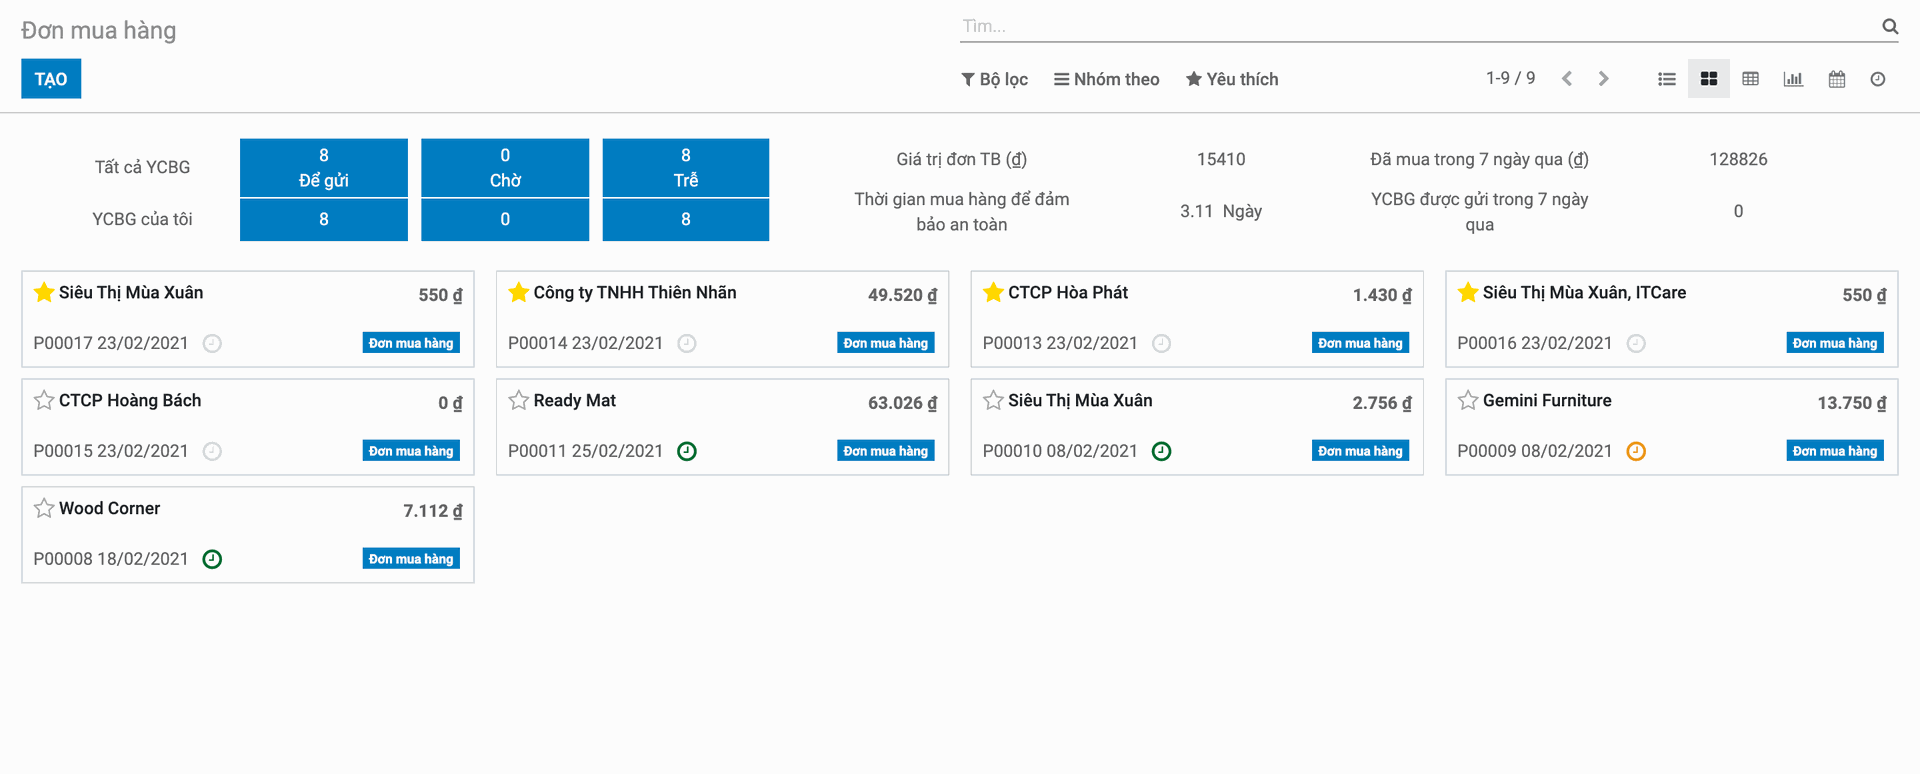Click the 15410 average order value

(1221, 159)
